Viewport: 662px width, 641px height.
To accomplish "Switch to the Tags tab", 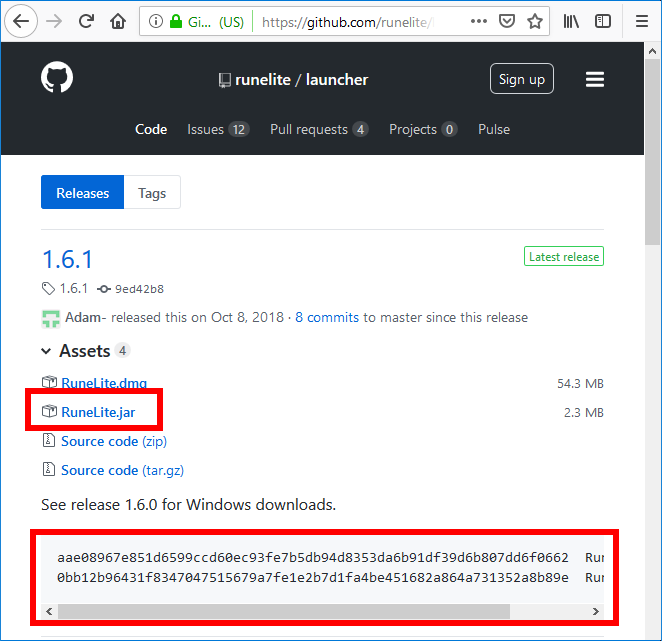I will tap(152, 192).
